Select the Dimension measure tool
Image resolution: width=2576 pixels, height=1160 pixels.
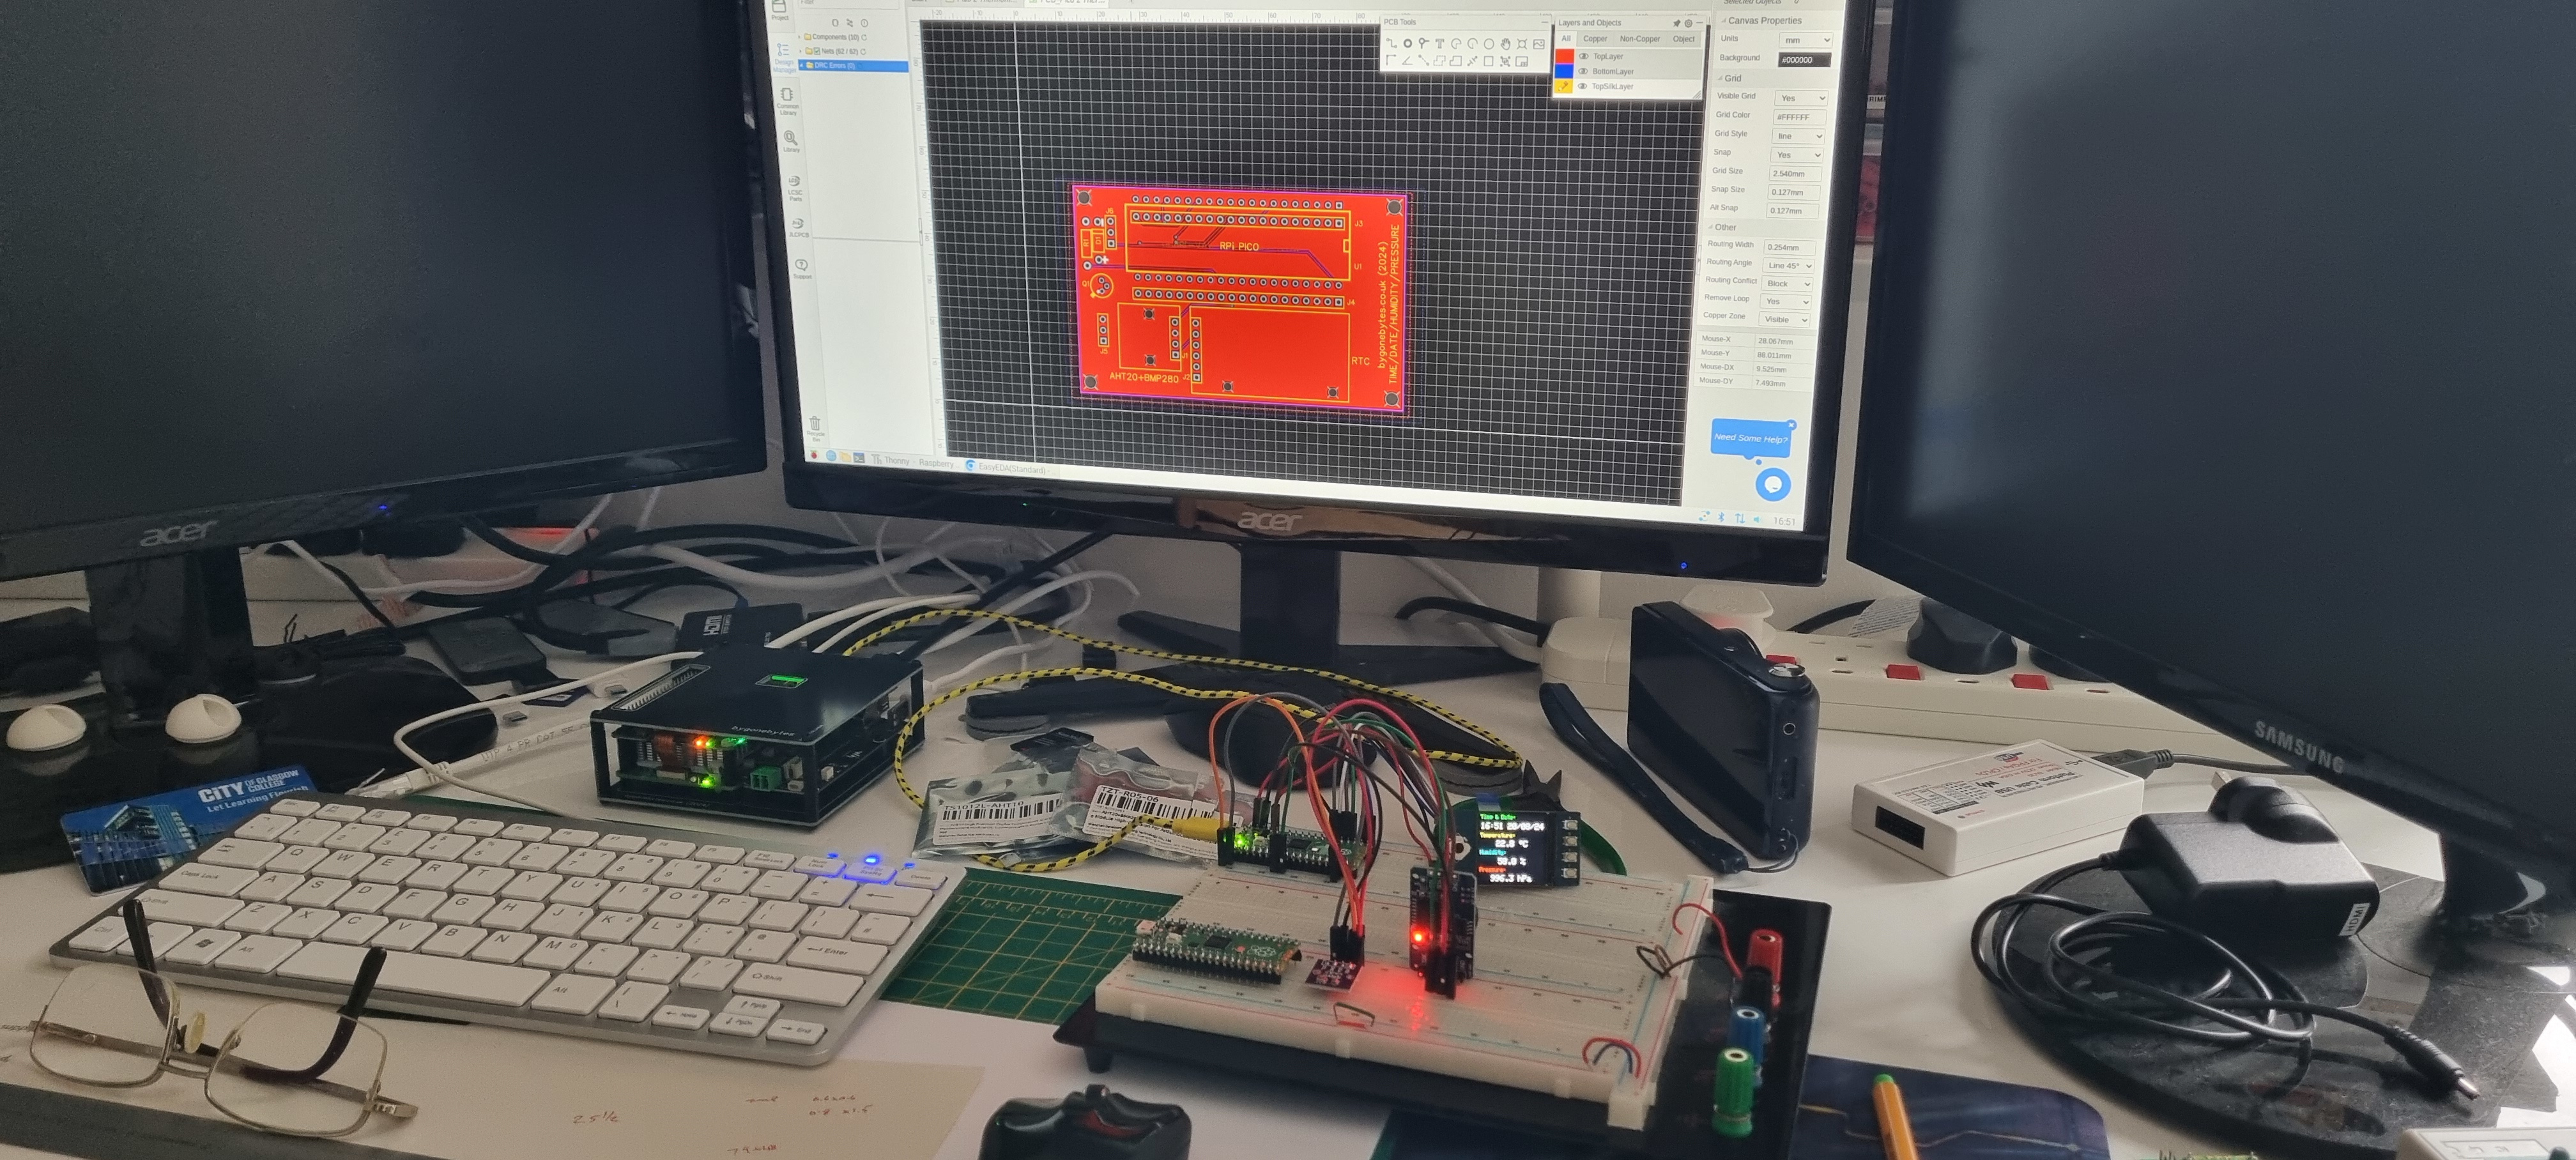(x=1473, y=62)
